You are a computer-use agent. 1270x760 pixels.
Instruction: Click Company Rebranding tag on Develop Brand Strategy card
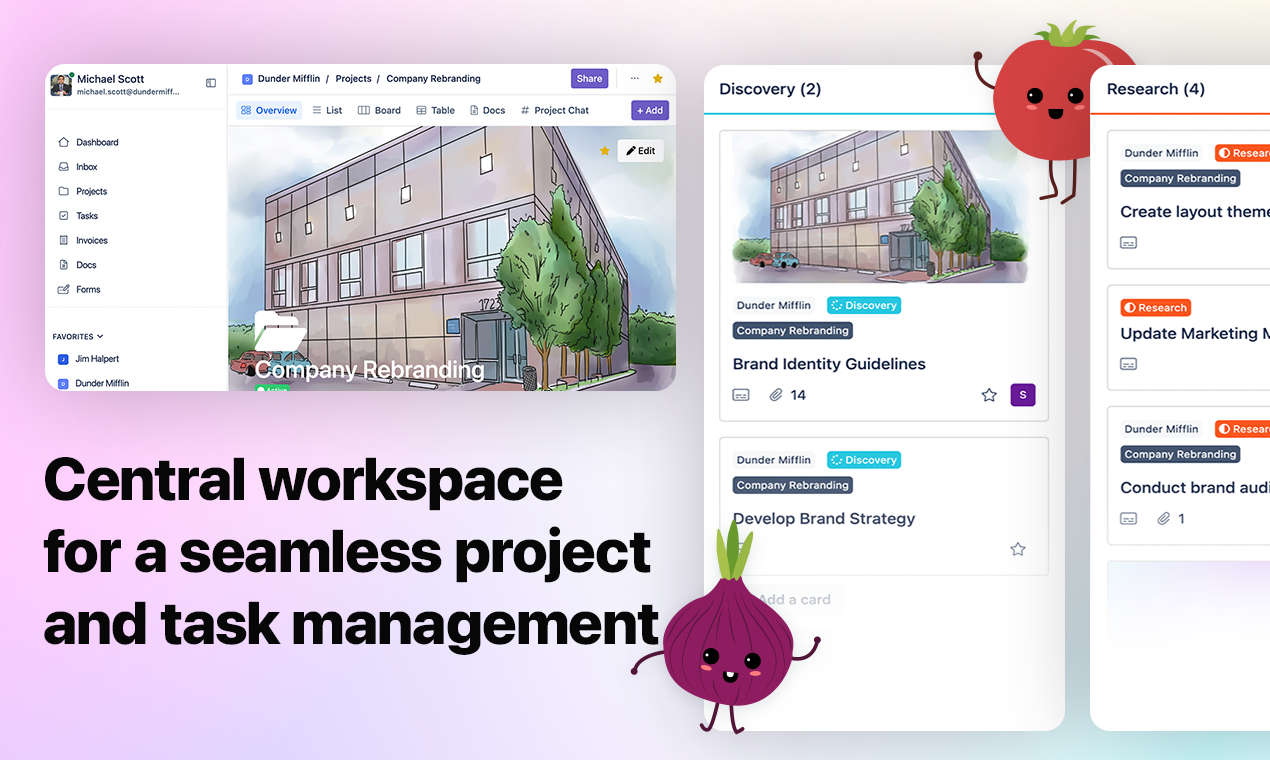click(793, 485)
